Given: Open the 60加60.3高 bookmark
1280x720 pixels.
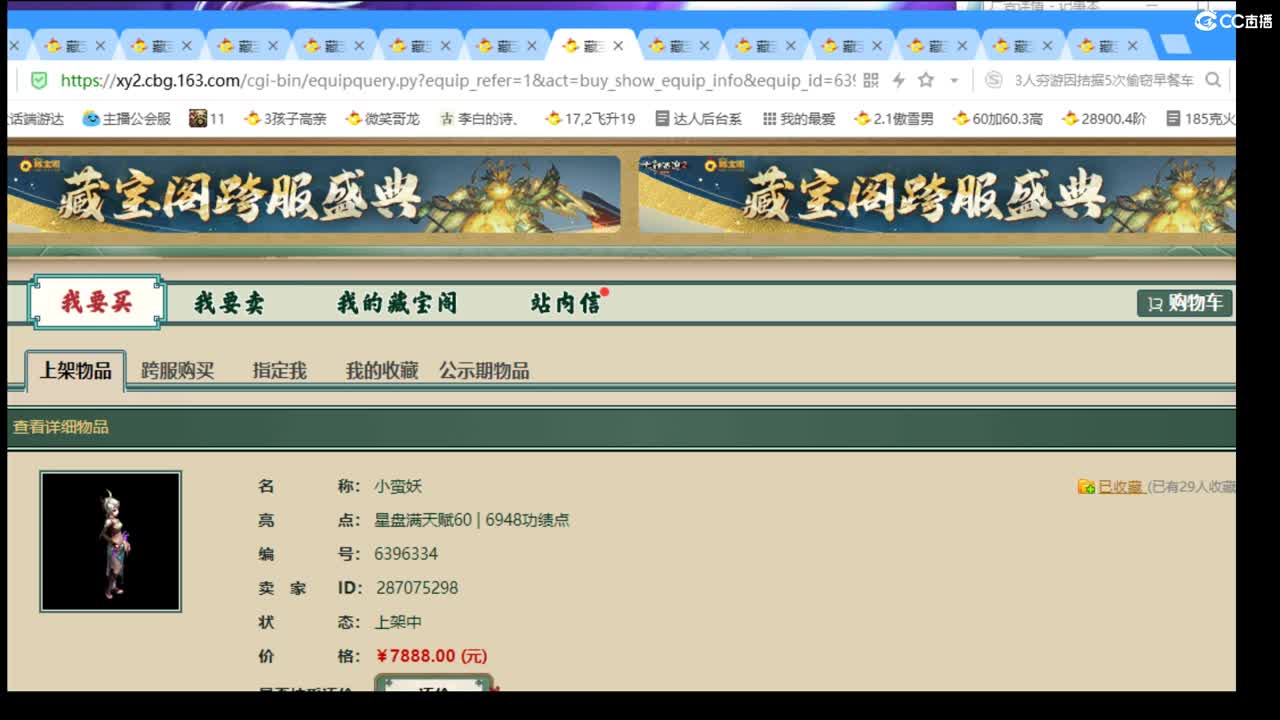Looking at the screenshot, I should (x=998, y=118).
